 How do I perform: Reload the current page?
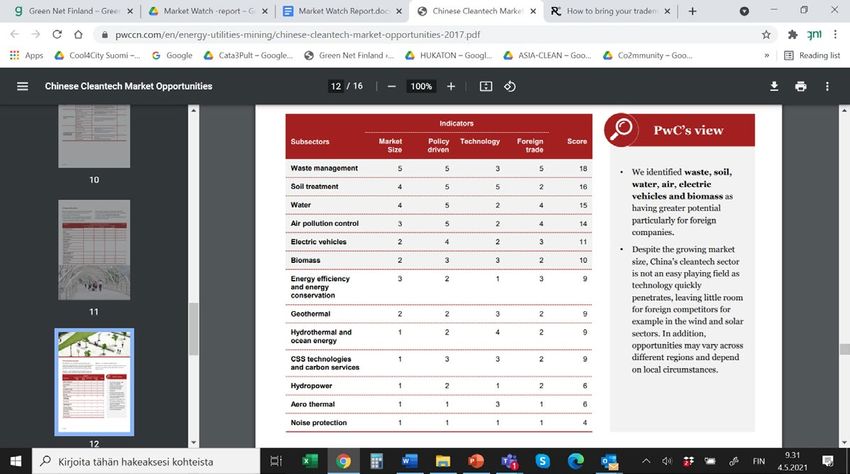click(57, 34)
